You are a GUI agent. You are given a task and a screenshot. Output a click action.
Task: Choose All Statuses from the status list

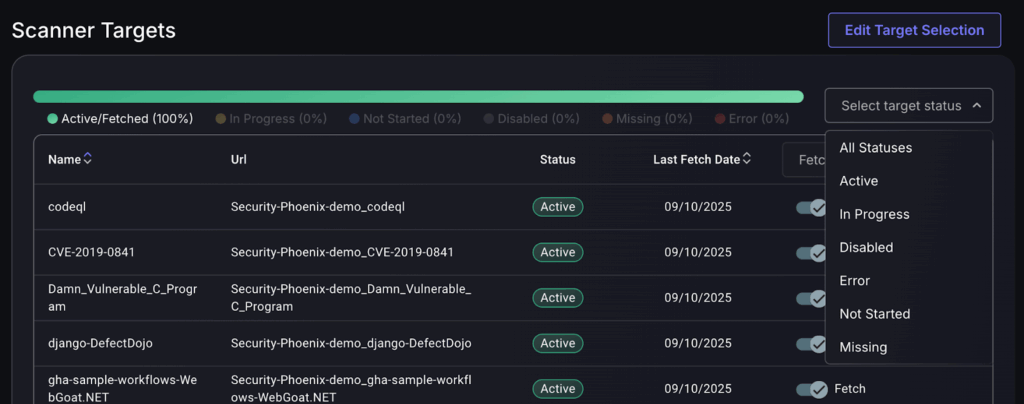pyautogui.click(x=875, y=148)
